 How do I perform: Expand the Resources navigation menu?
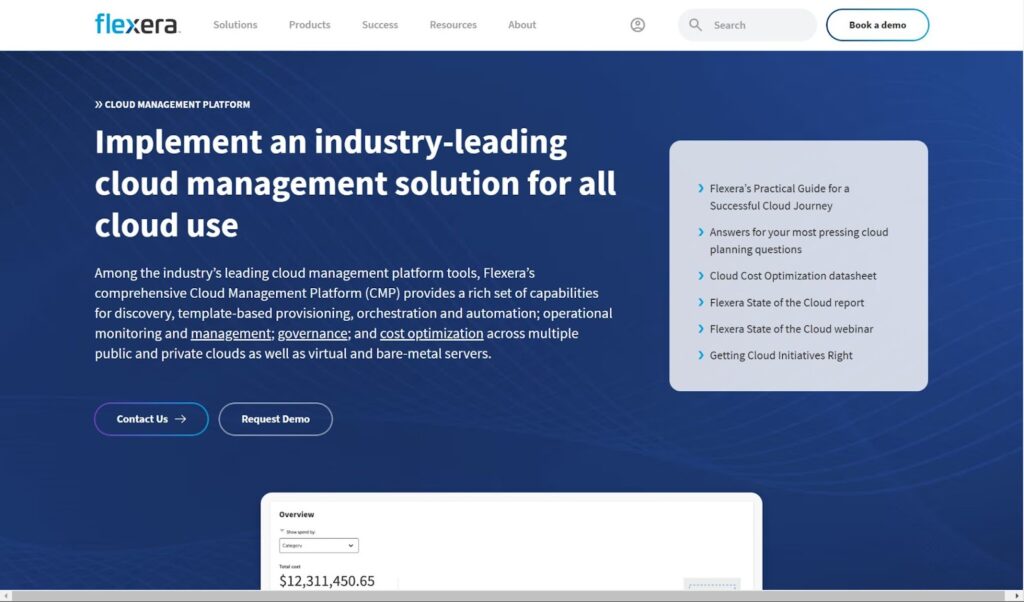(453, 25)
